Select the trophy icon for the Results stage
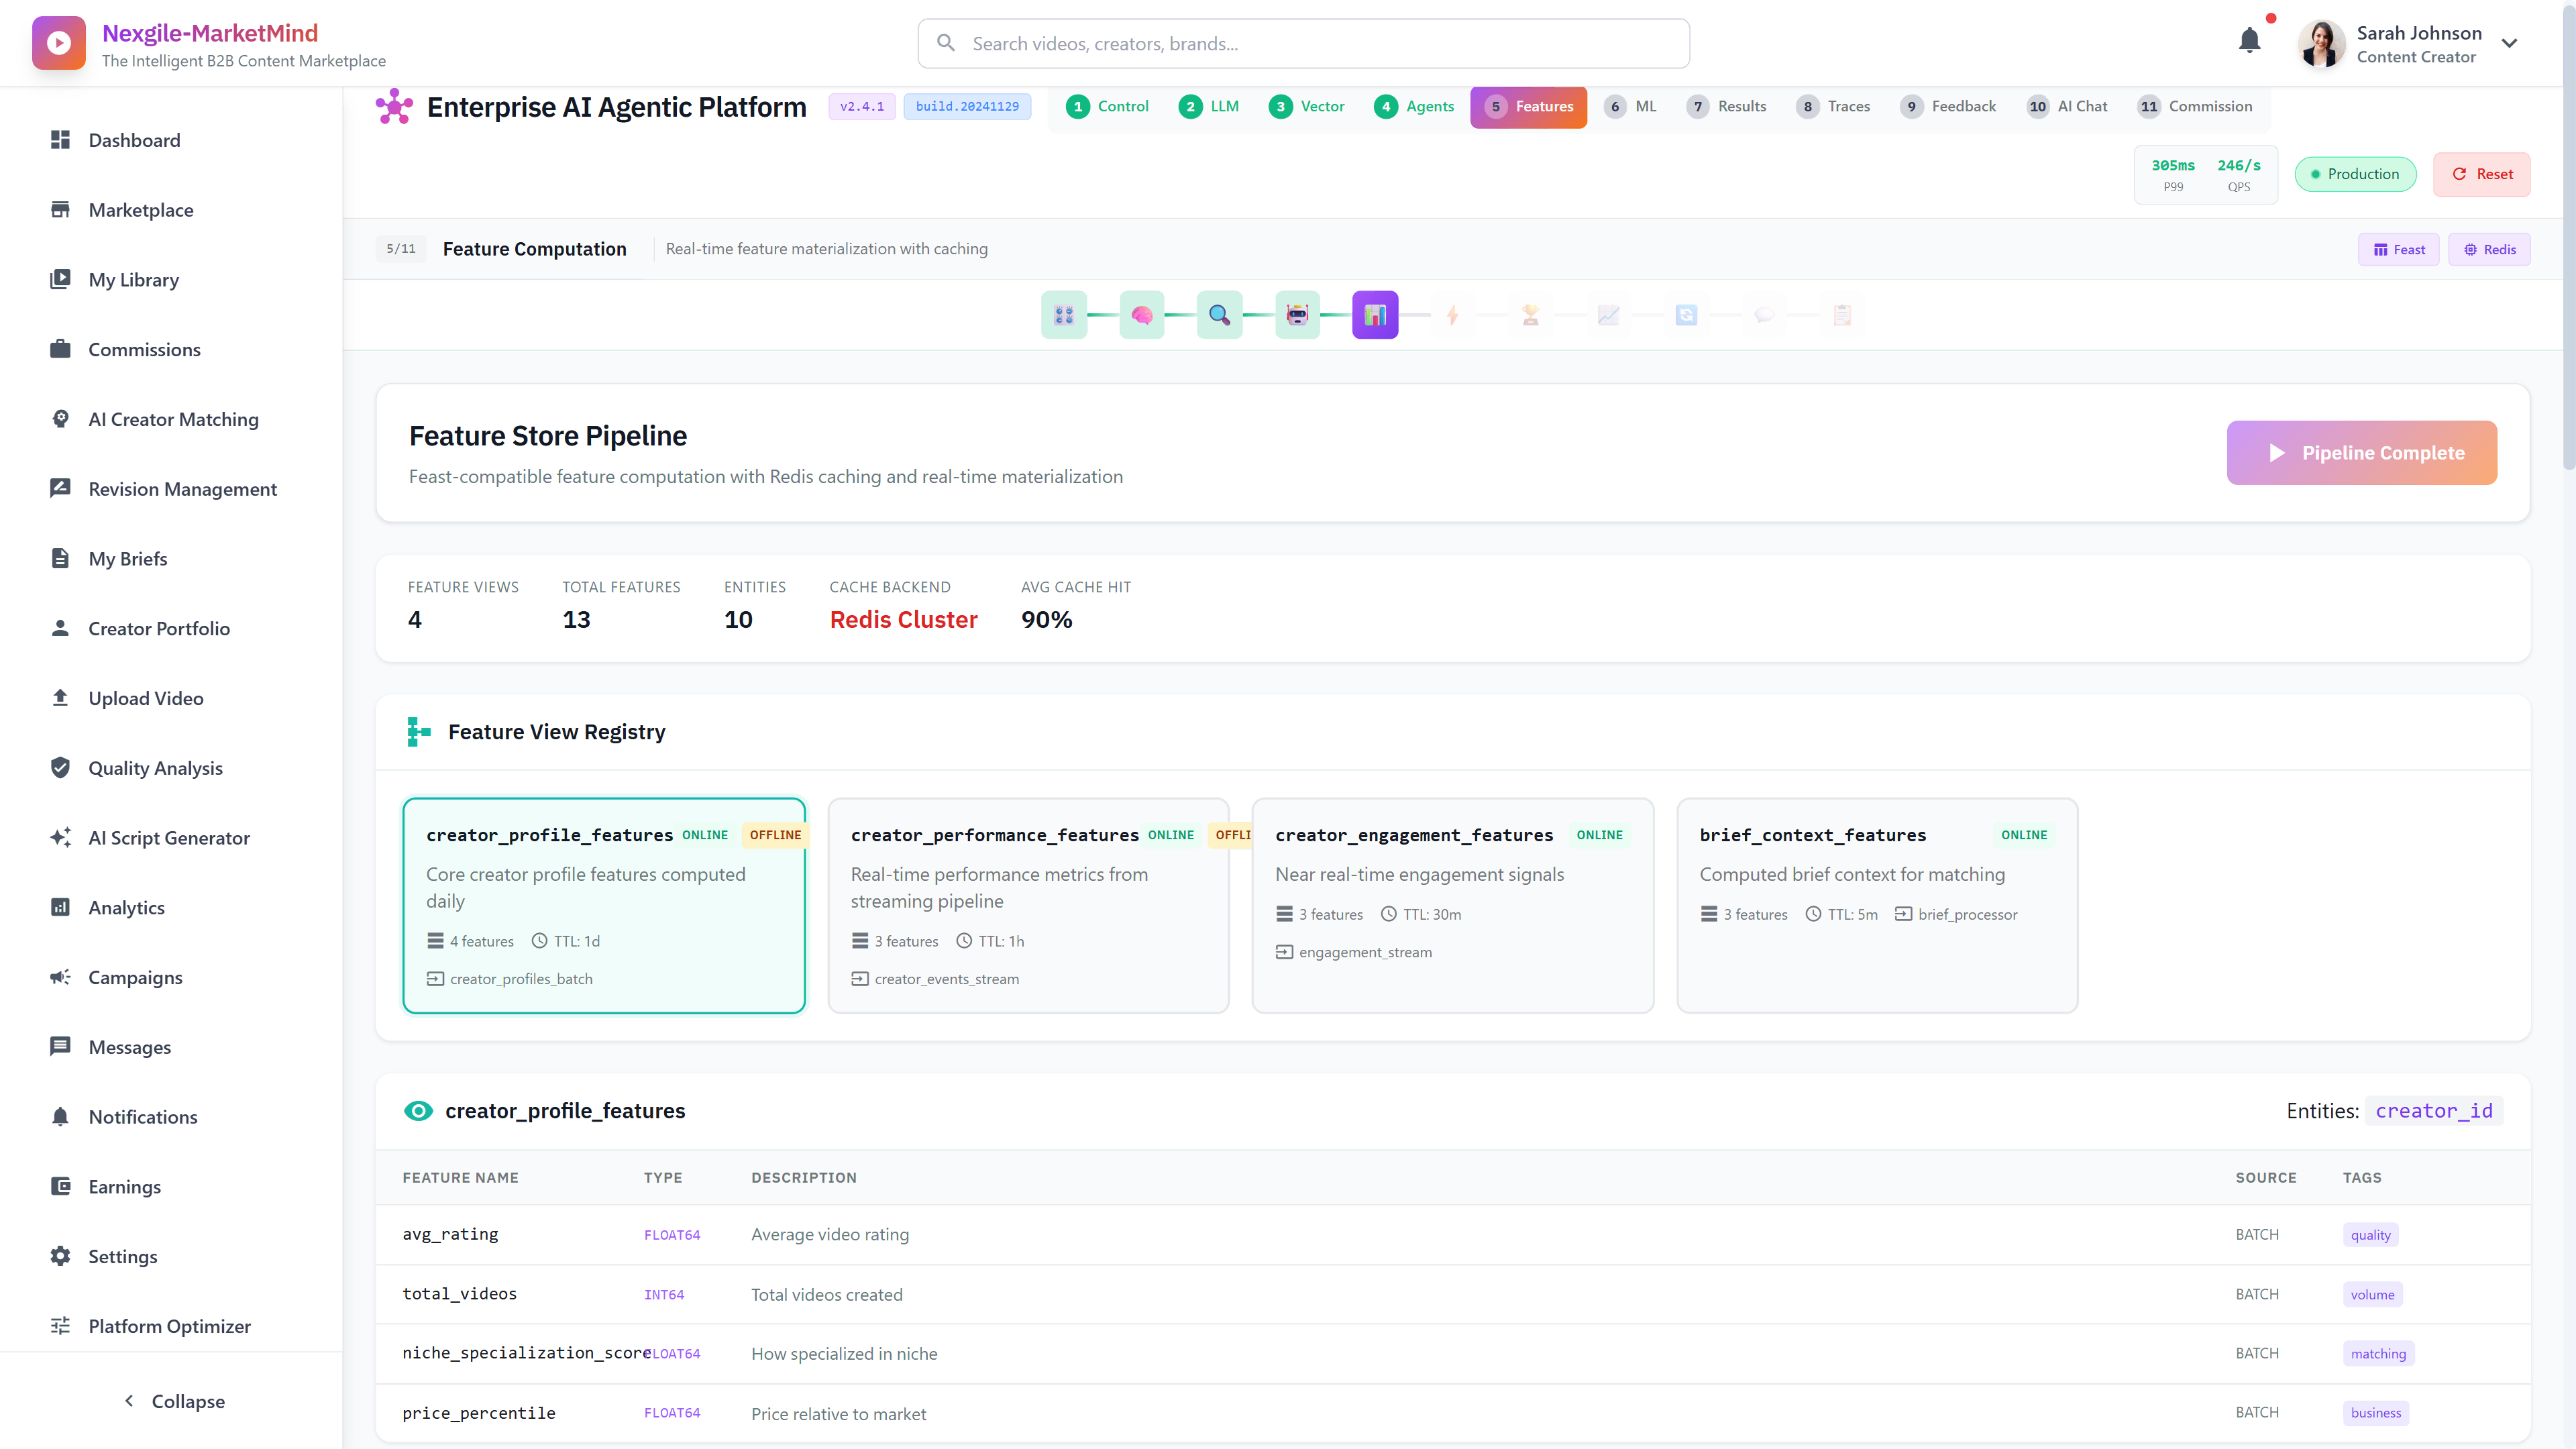The width and height of the screenshot is (2576, 1449). coord(1530,314)
